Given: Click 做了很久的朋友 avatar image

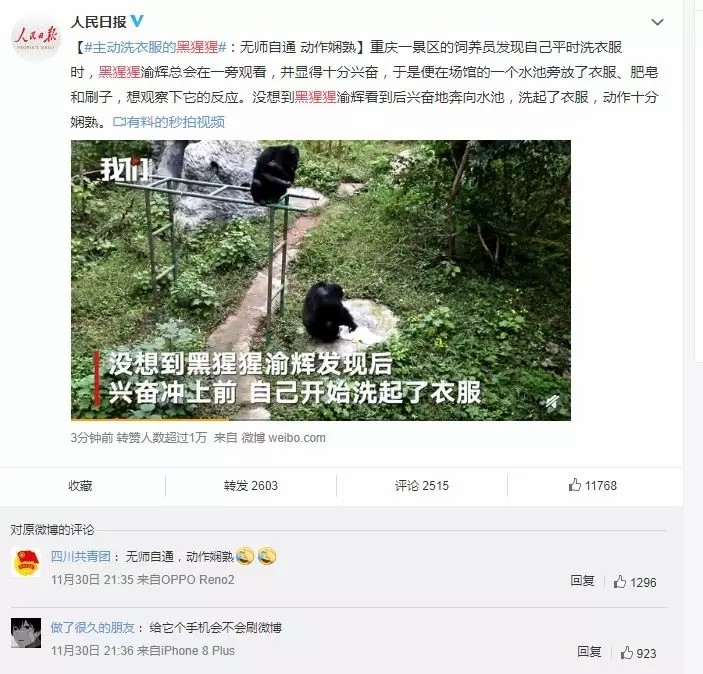Looking at the screenshot, I should point(26,633).
